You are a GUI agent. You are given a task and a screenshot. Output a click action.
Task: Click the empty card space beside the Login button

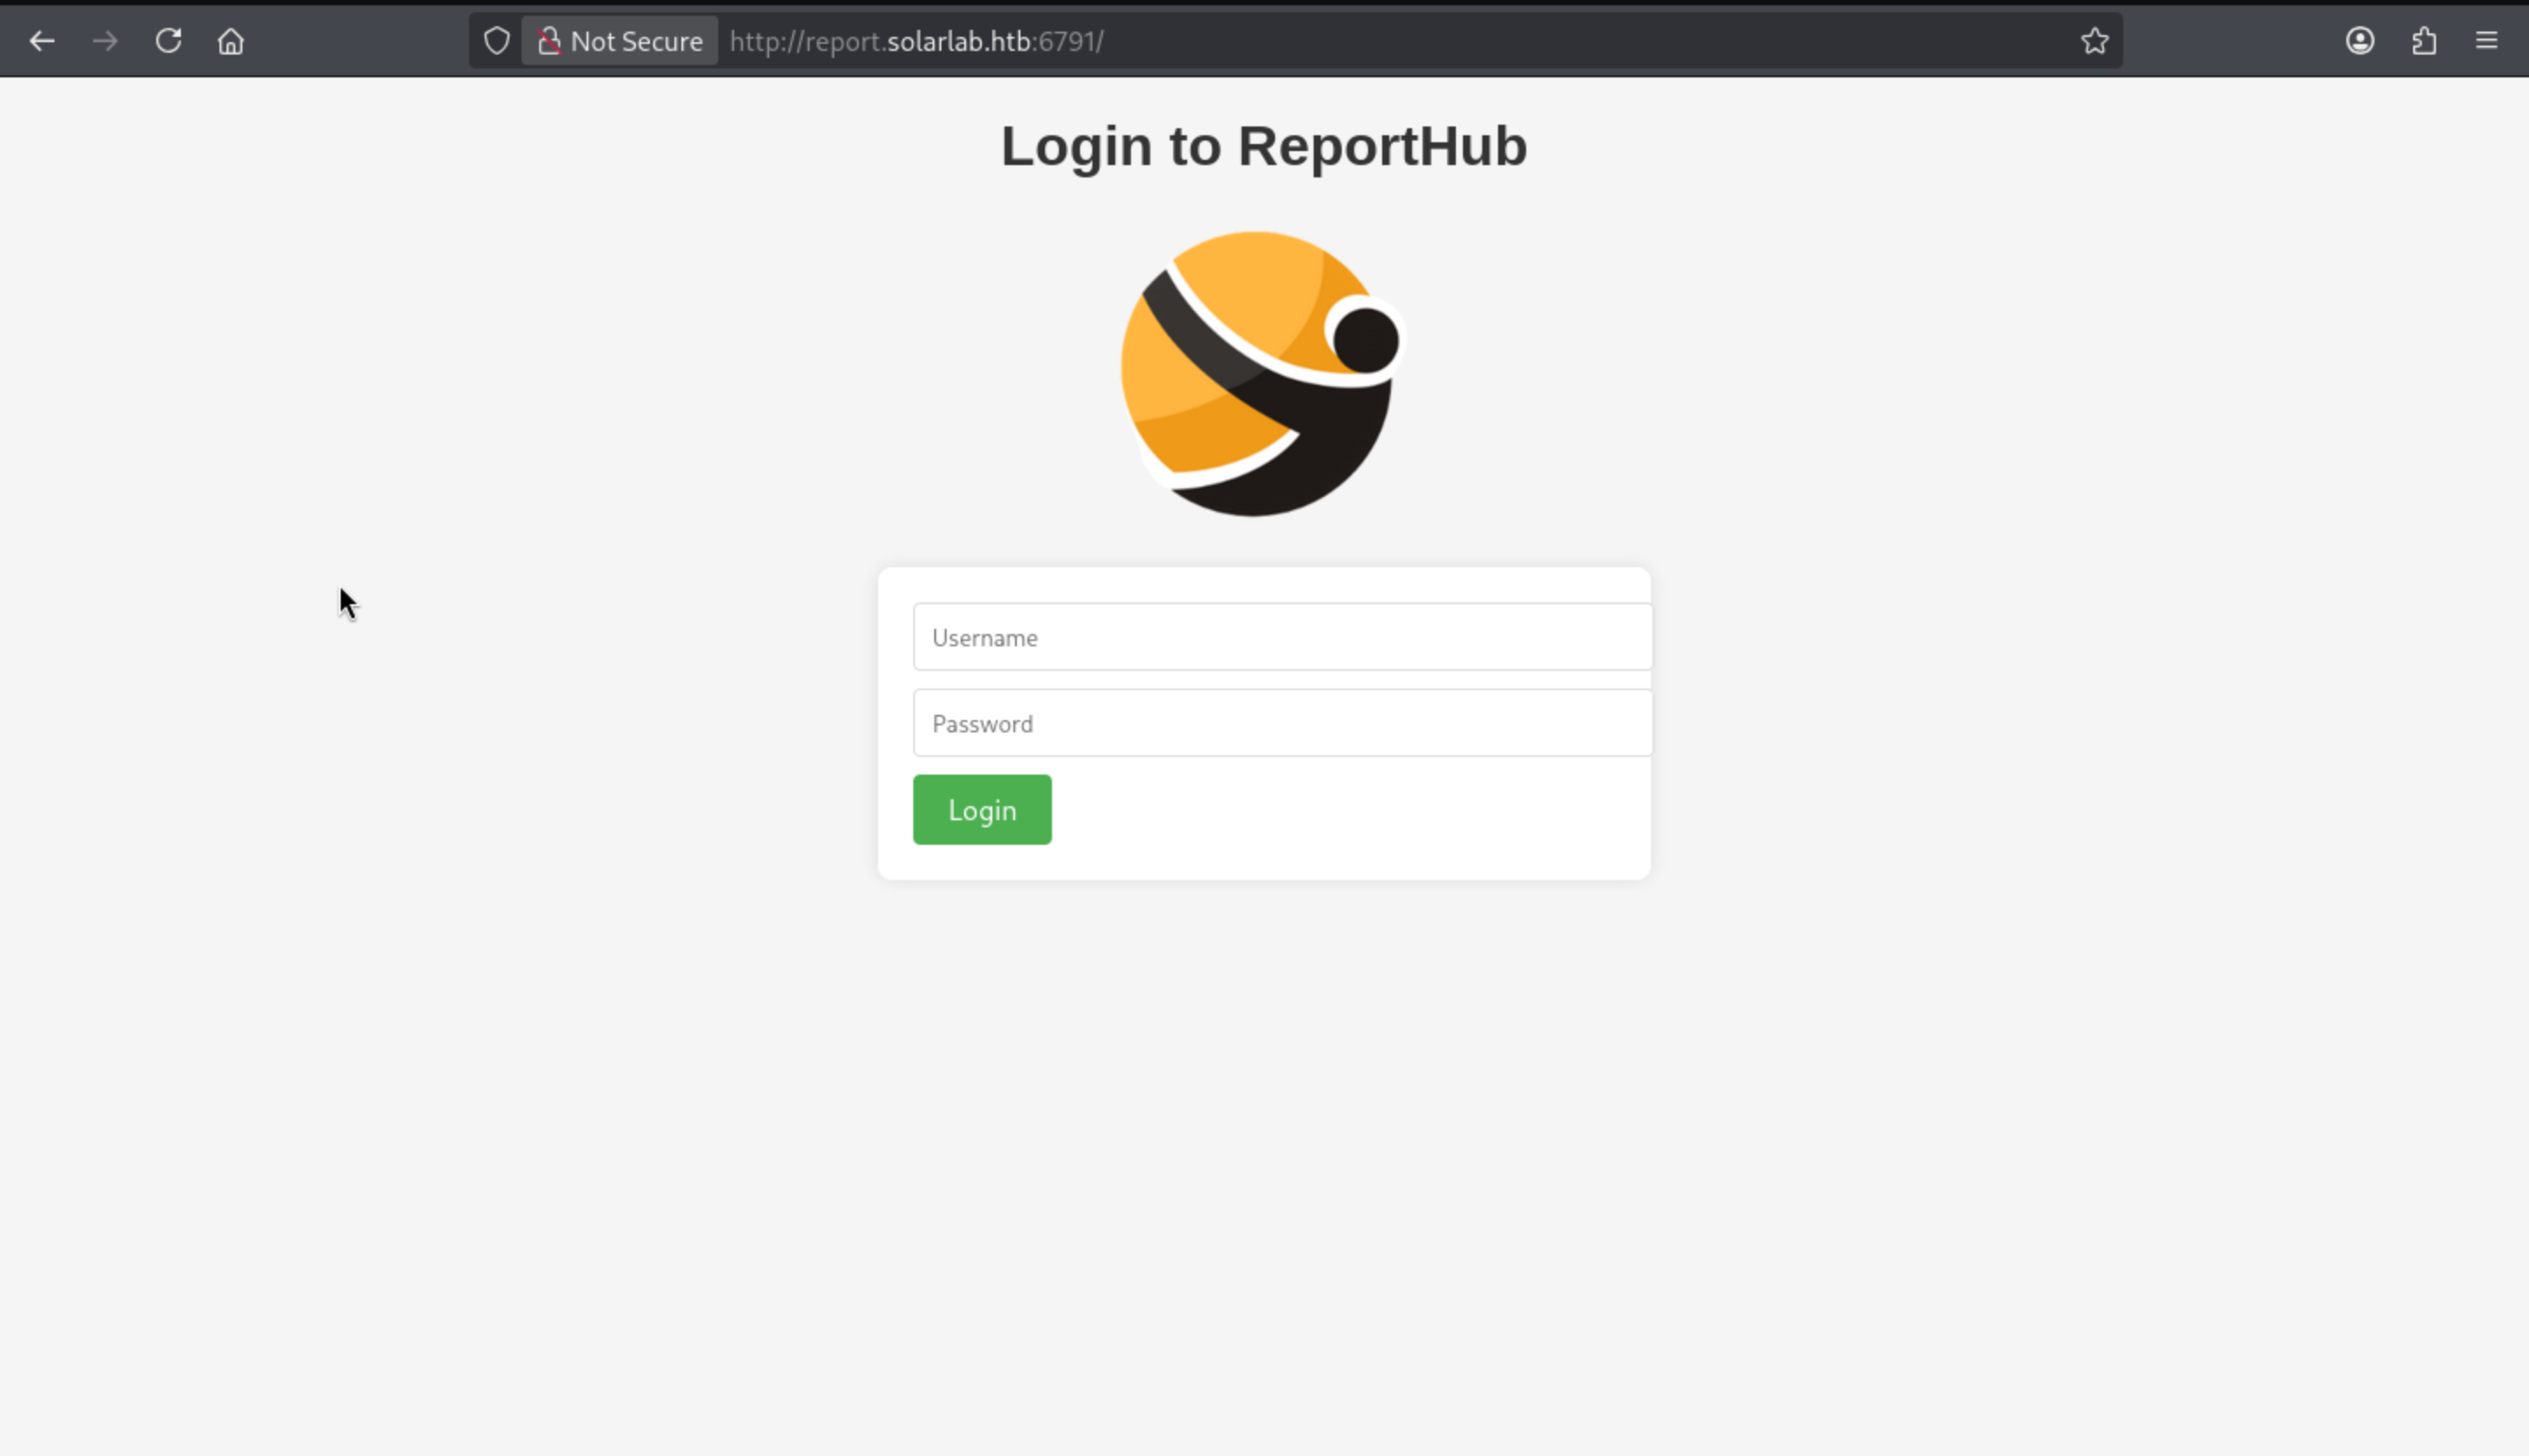point(1350,810)
